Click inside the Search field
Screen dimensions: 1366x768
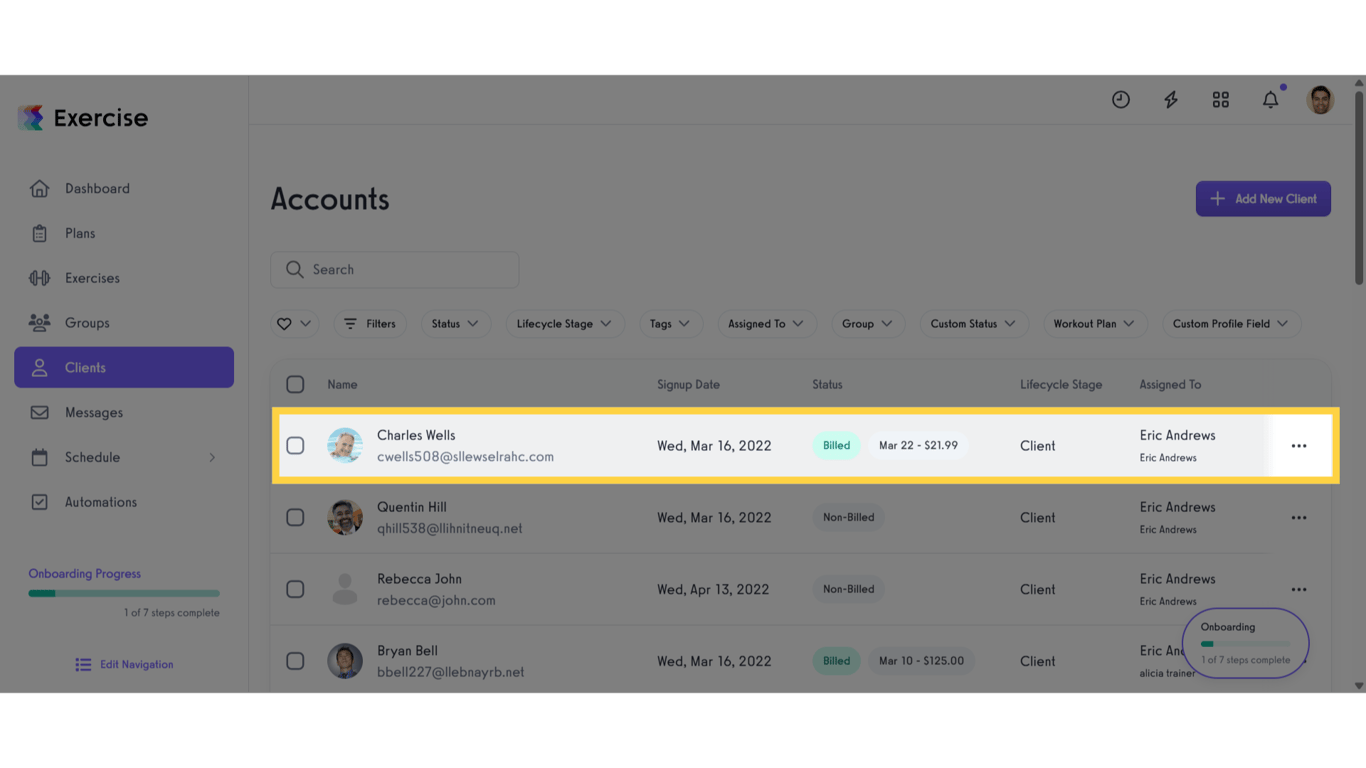pos(394,269)
